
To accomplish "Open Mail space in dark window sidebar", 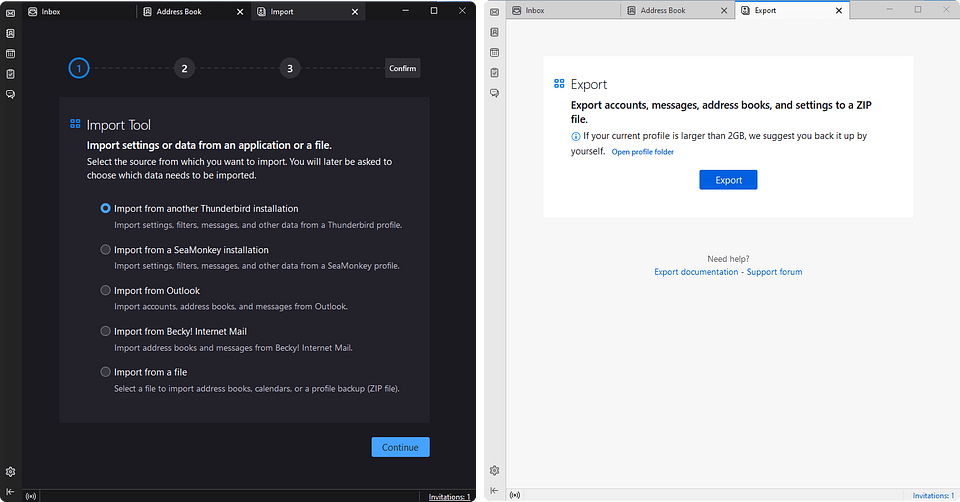I will click(x=10, y=14).
